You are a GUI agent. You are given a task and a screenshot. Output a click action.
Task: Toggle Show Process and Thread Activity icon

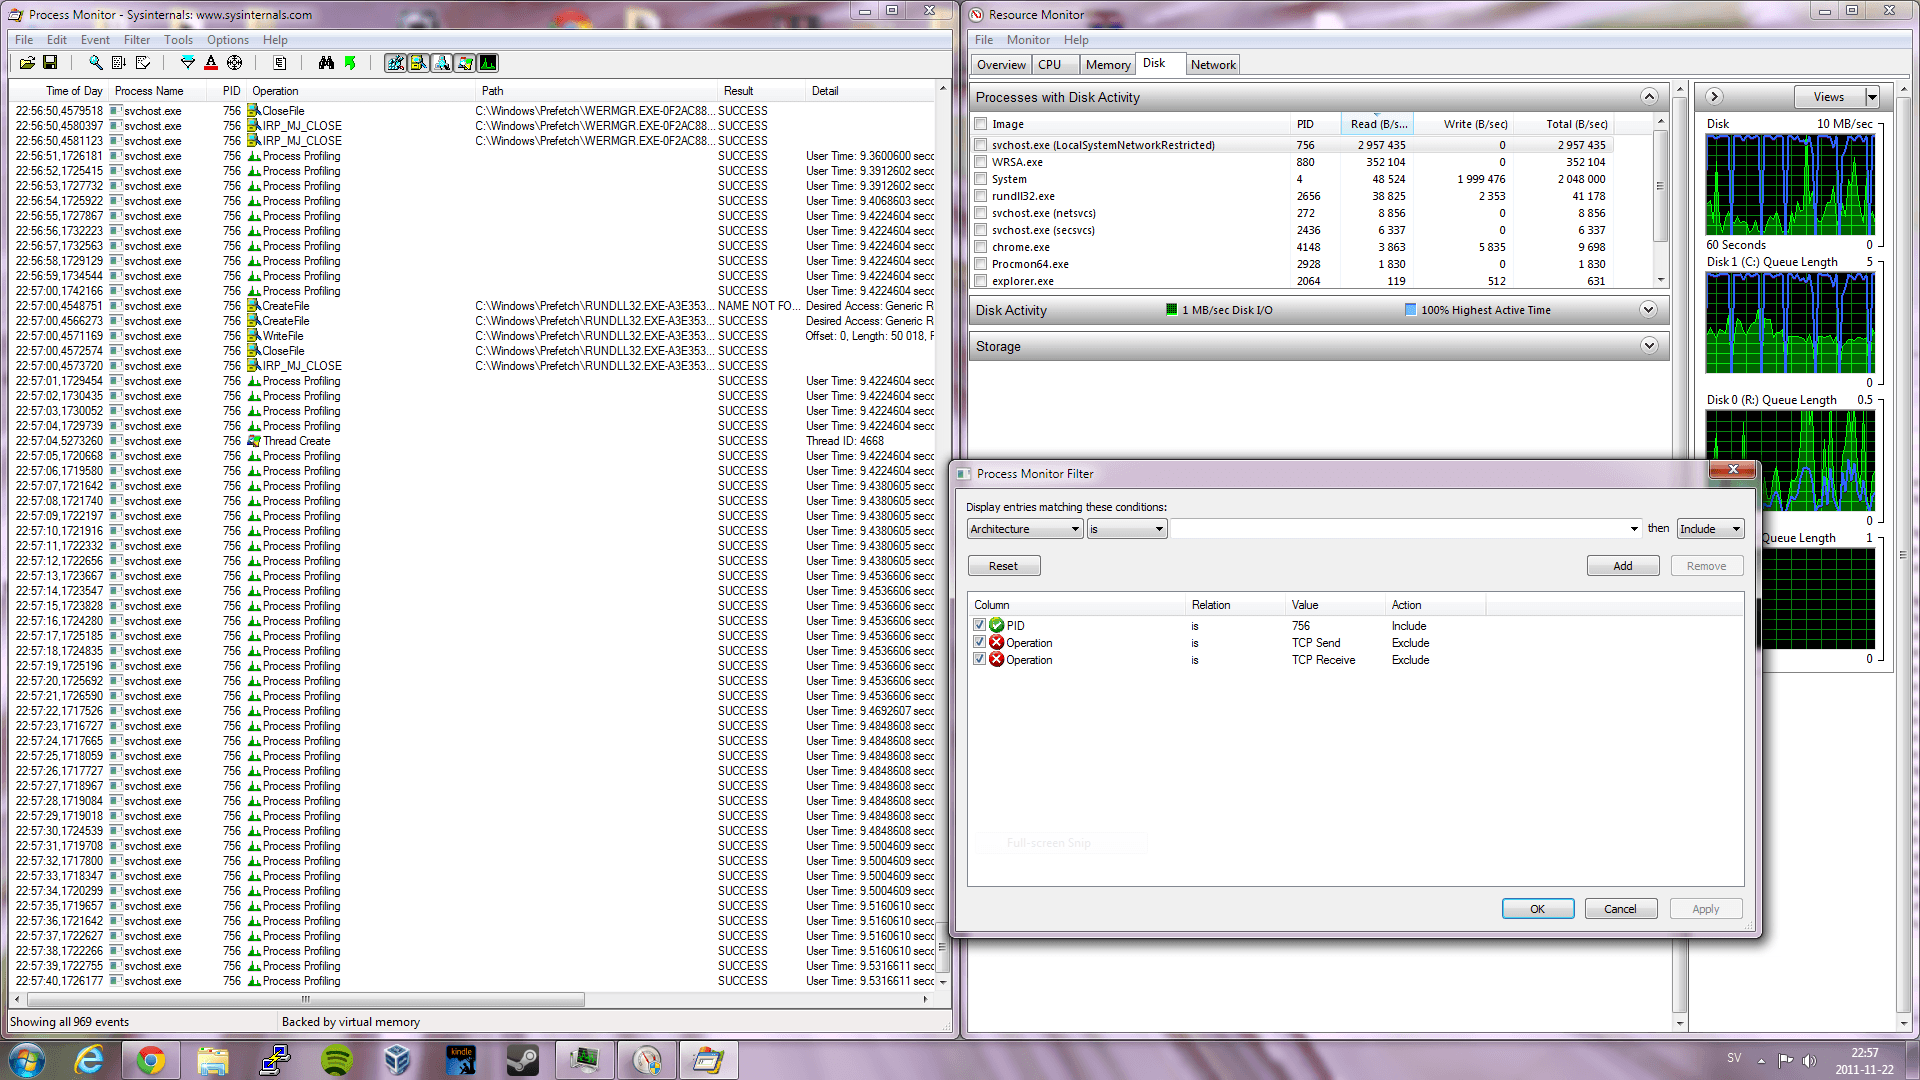coord(465,63)
